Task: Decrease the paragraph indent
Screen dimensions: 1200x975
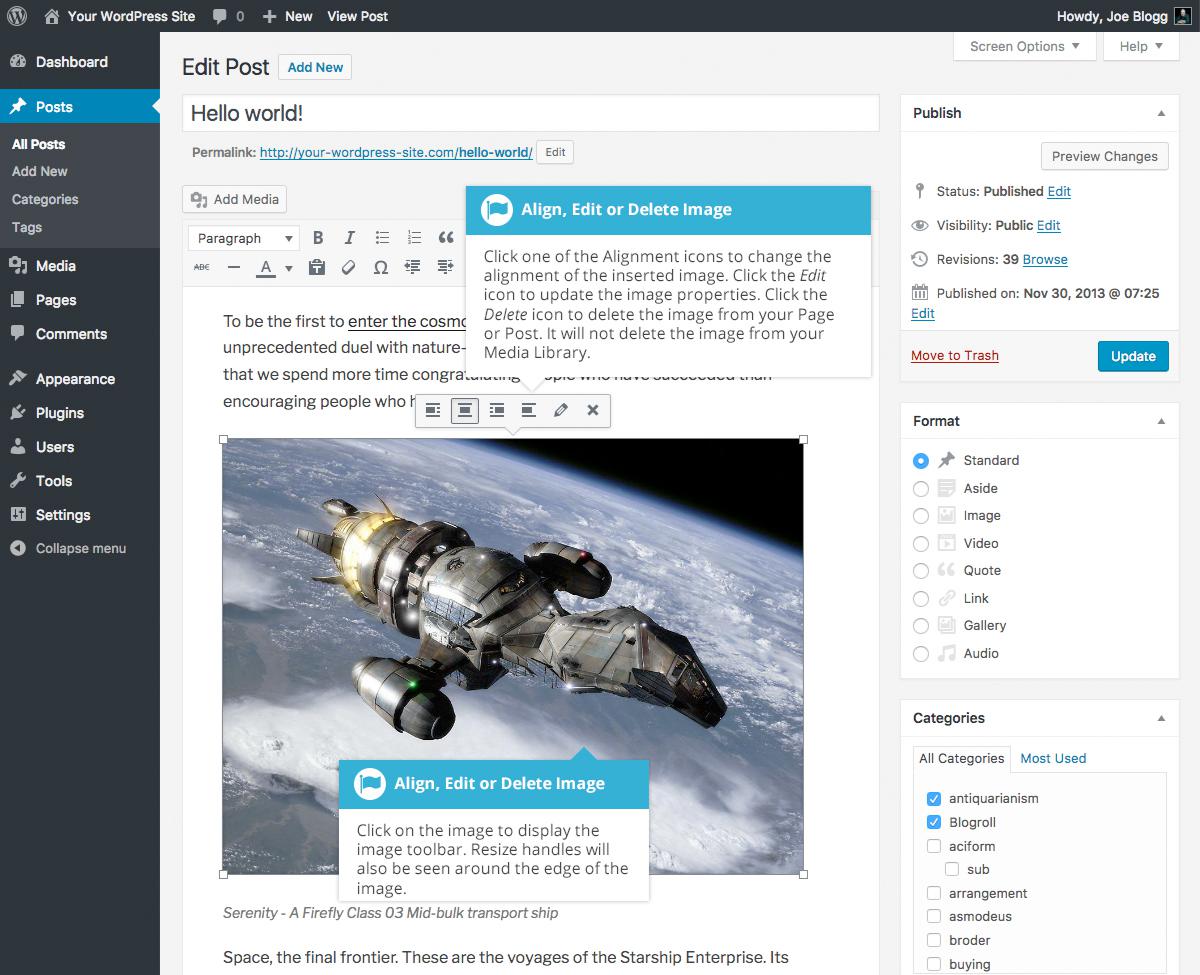Action: pos(412,267)
